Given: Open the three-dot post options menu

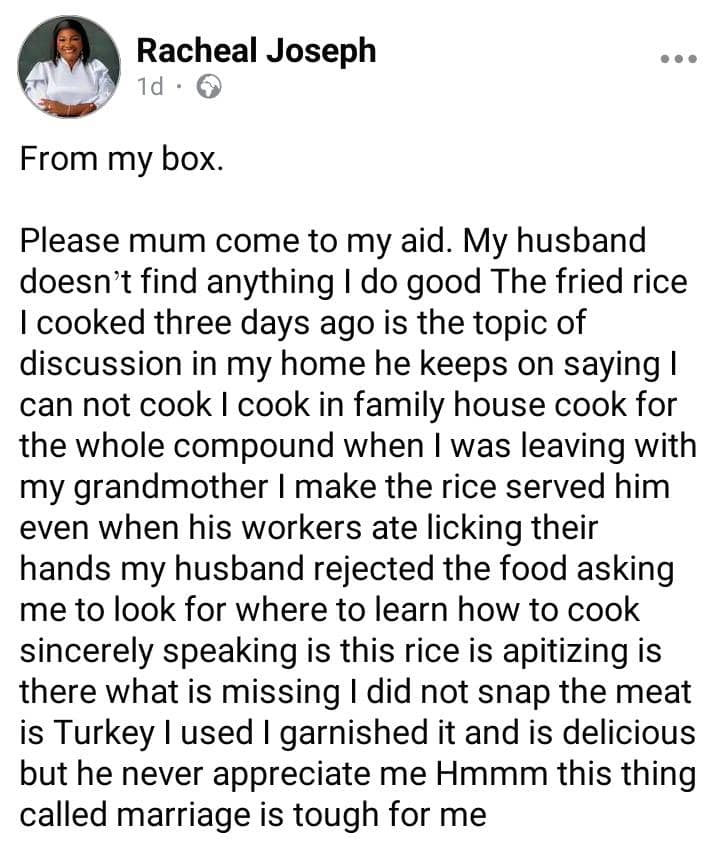Looking at the screenshot, I should pos(677,59).
